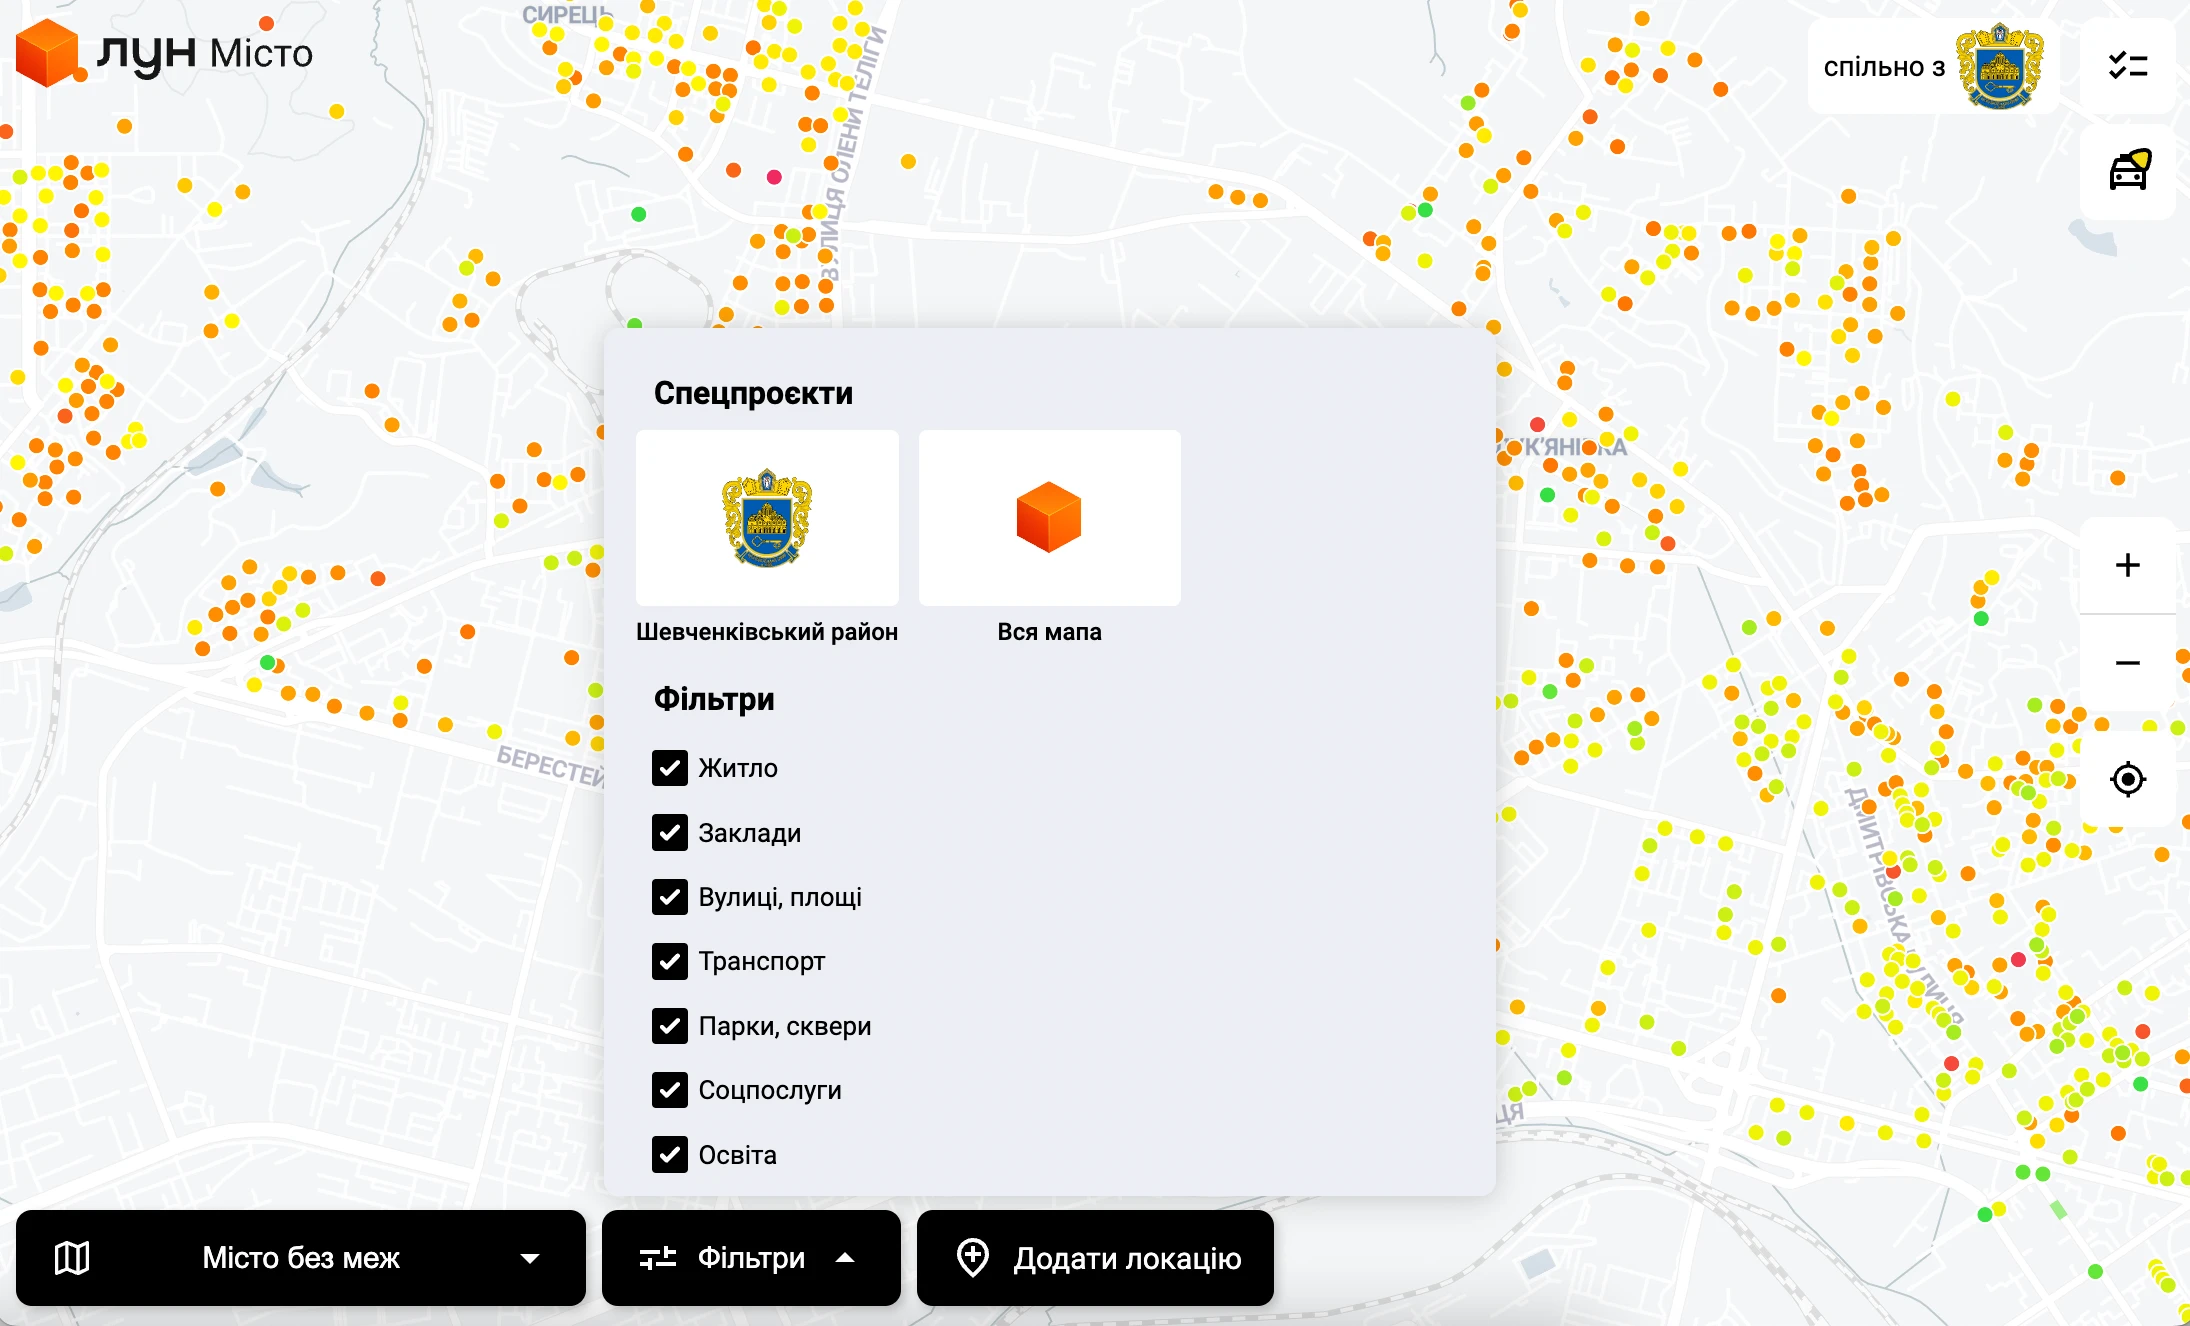Viewport: 2190px width, 1326px height.
Task: Uncheck the Житло filter
Action: click(670, 768)
